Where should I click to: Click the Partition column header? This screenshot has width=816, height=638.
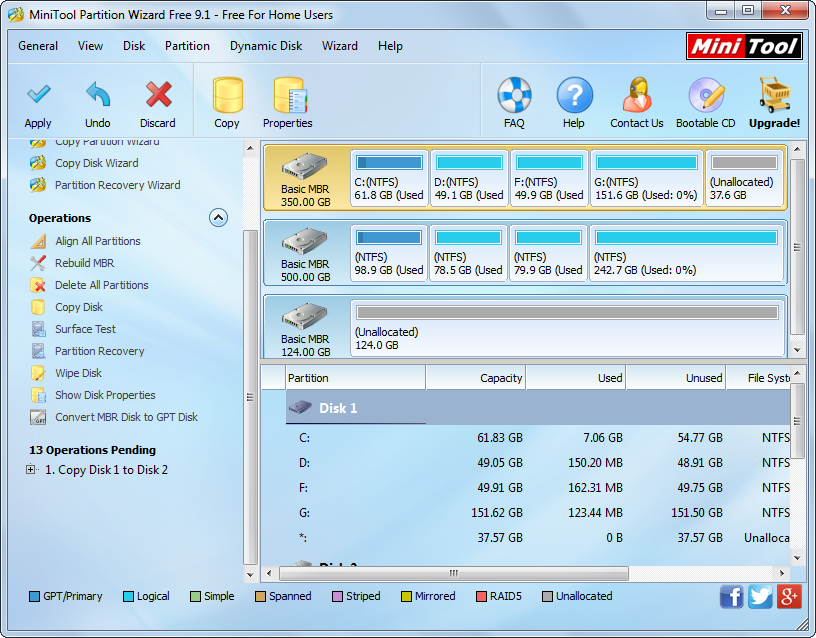tap(356, 378)
